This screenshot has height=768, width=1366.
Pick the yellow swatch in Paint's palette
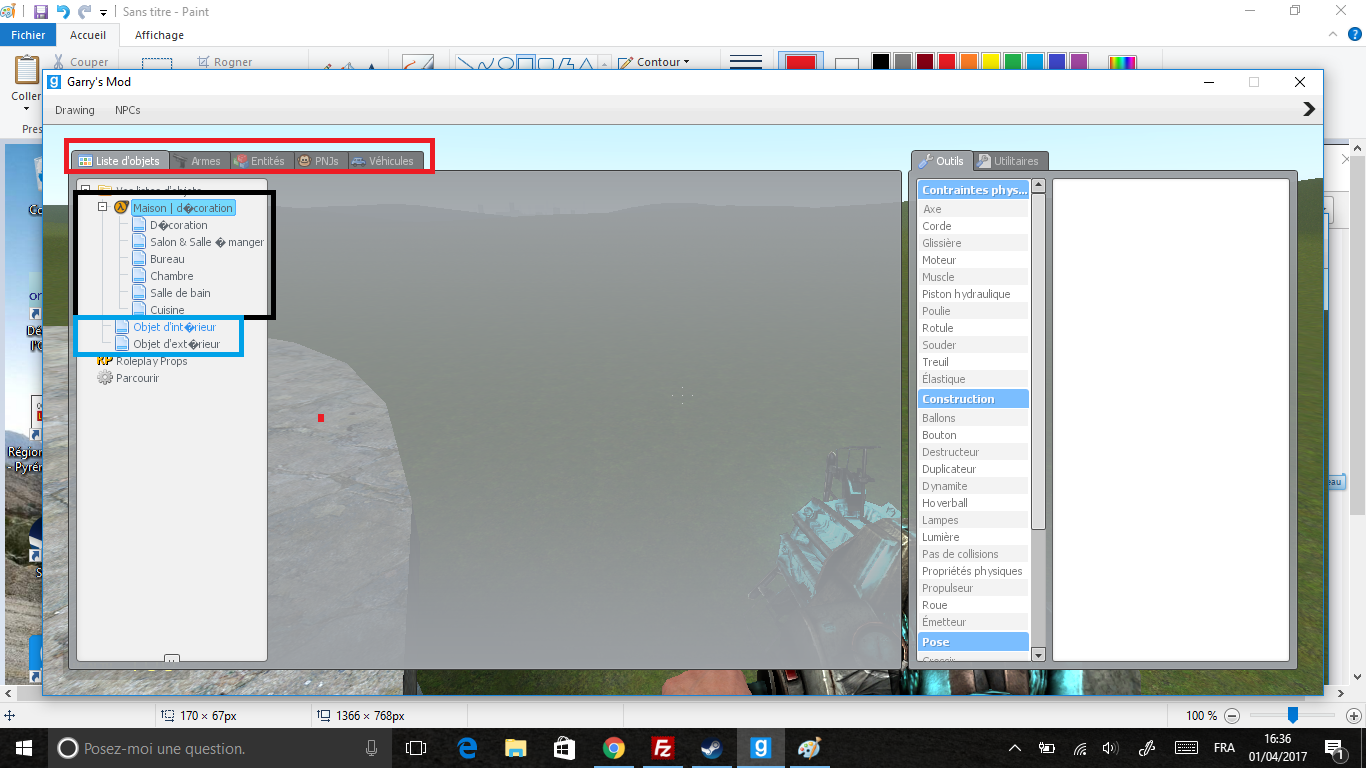[990, 62]
